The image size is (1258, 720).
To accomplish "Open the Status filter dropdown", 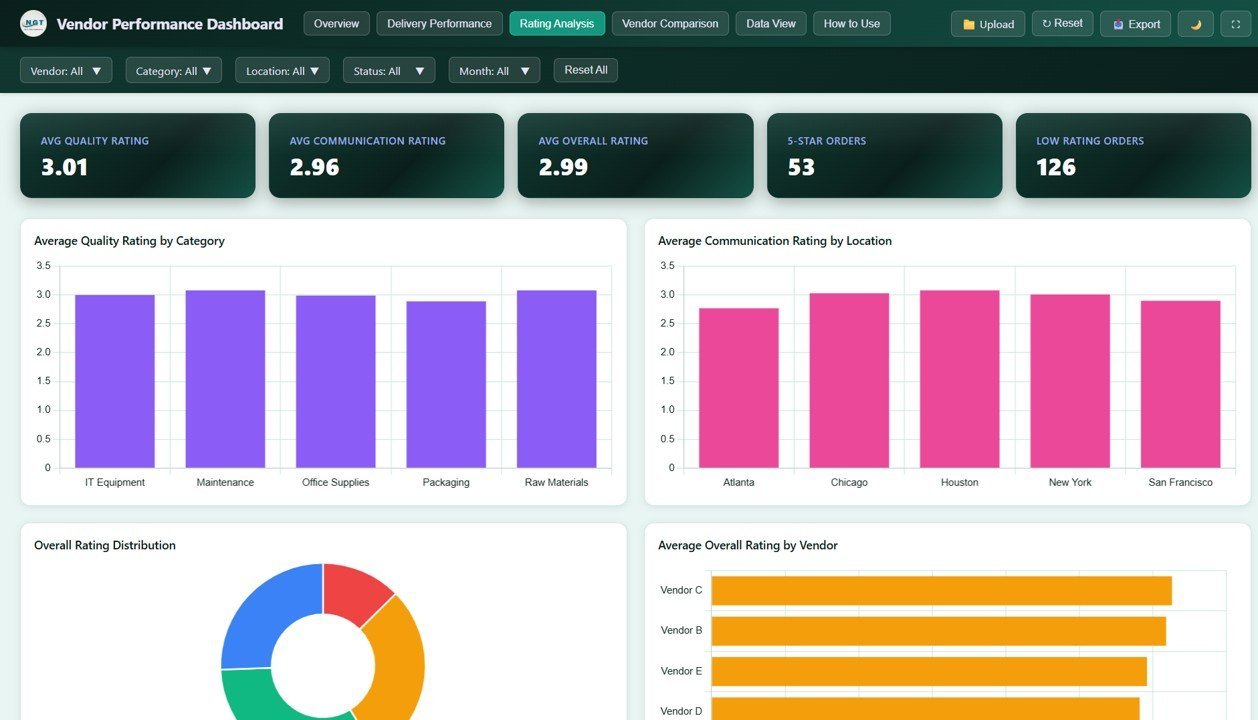I will [388, 70].
